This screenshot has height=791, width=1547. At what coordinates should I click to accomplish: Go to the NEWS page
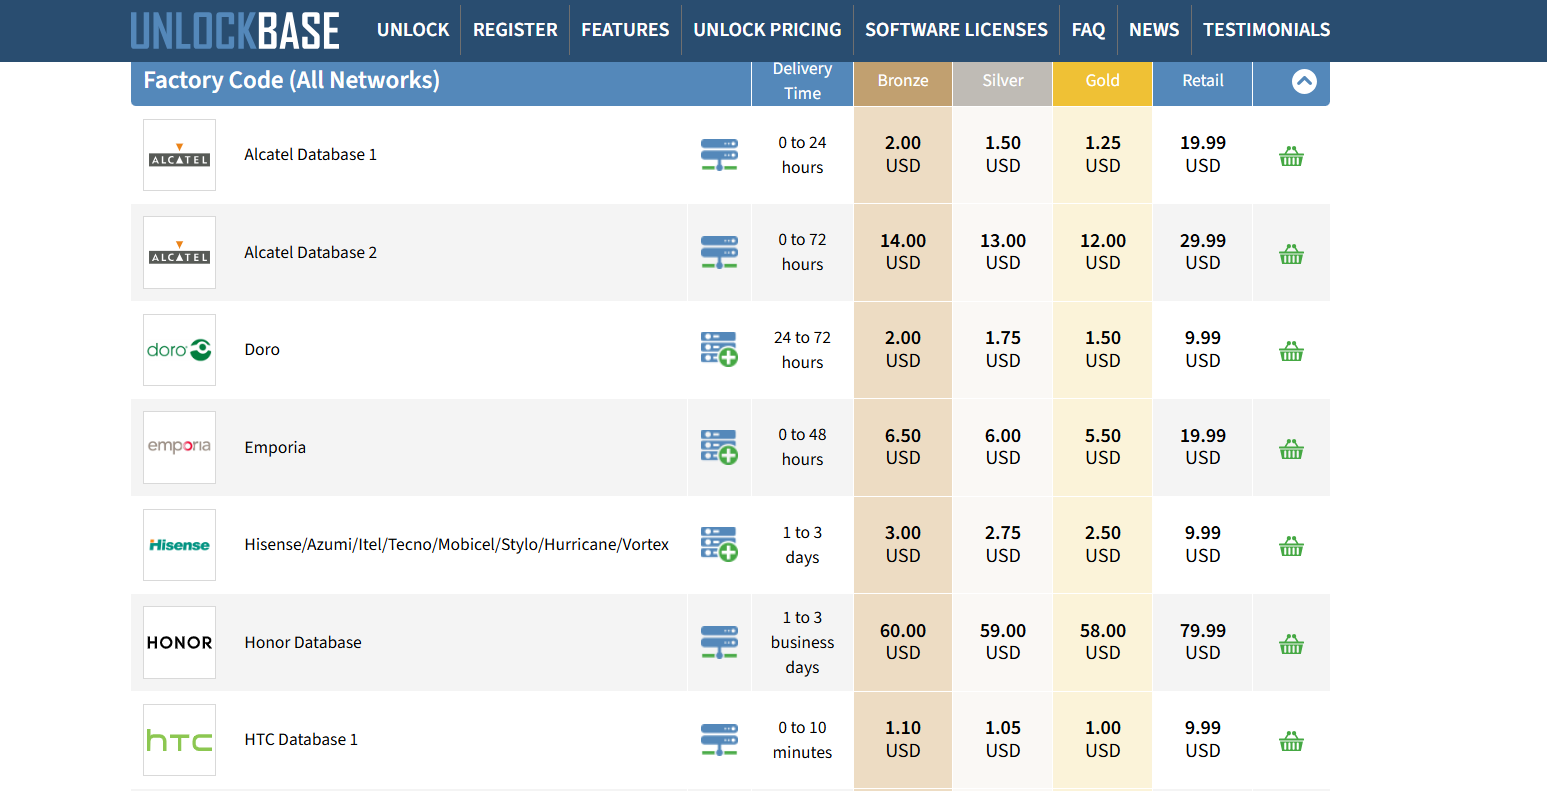[x=1154, y=30]
